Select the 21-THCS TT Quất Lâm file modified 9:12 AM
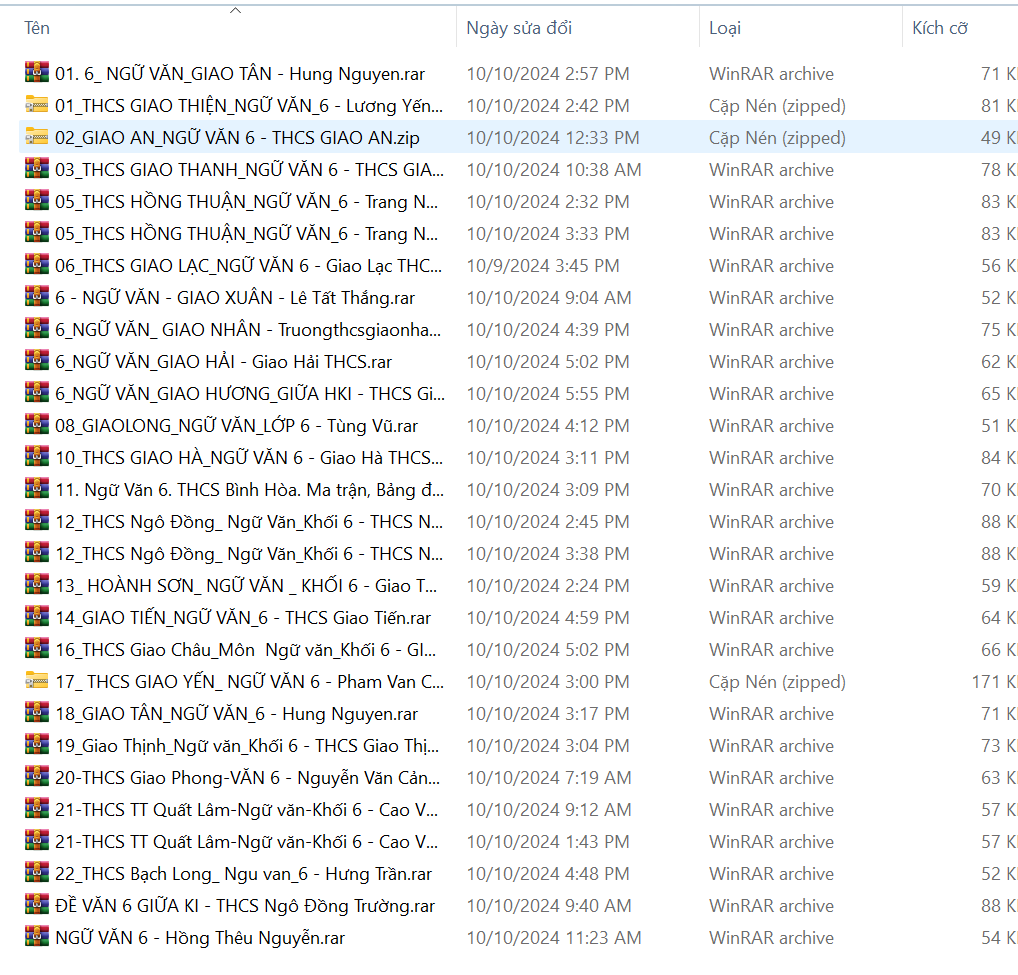 click(x=247, y=810)
